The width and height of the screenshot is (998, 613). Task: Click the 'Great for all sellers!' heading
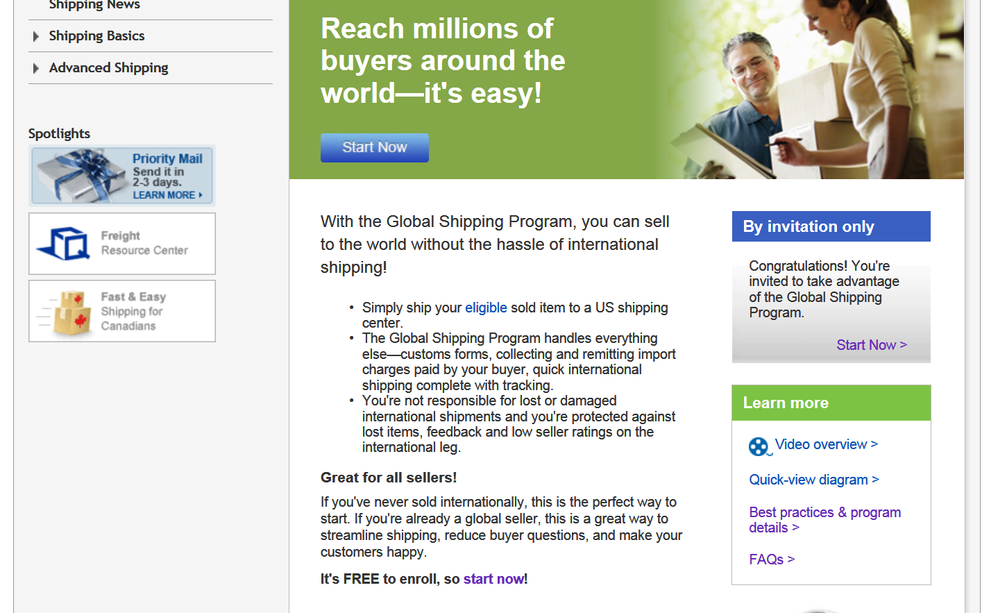pyautogui.click(x=388, y=478)
